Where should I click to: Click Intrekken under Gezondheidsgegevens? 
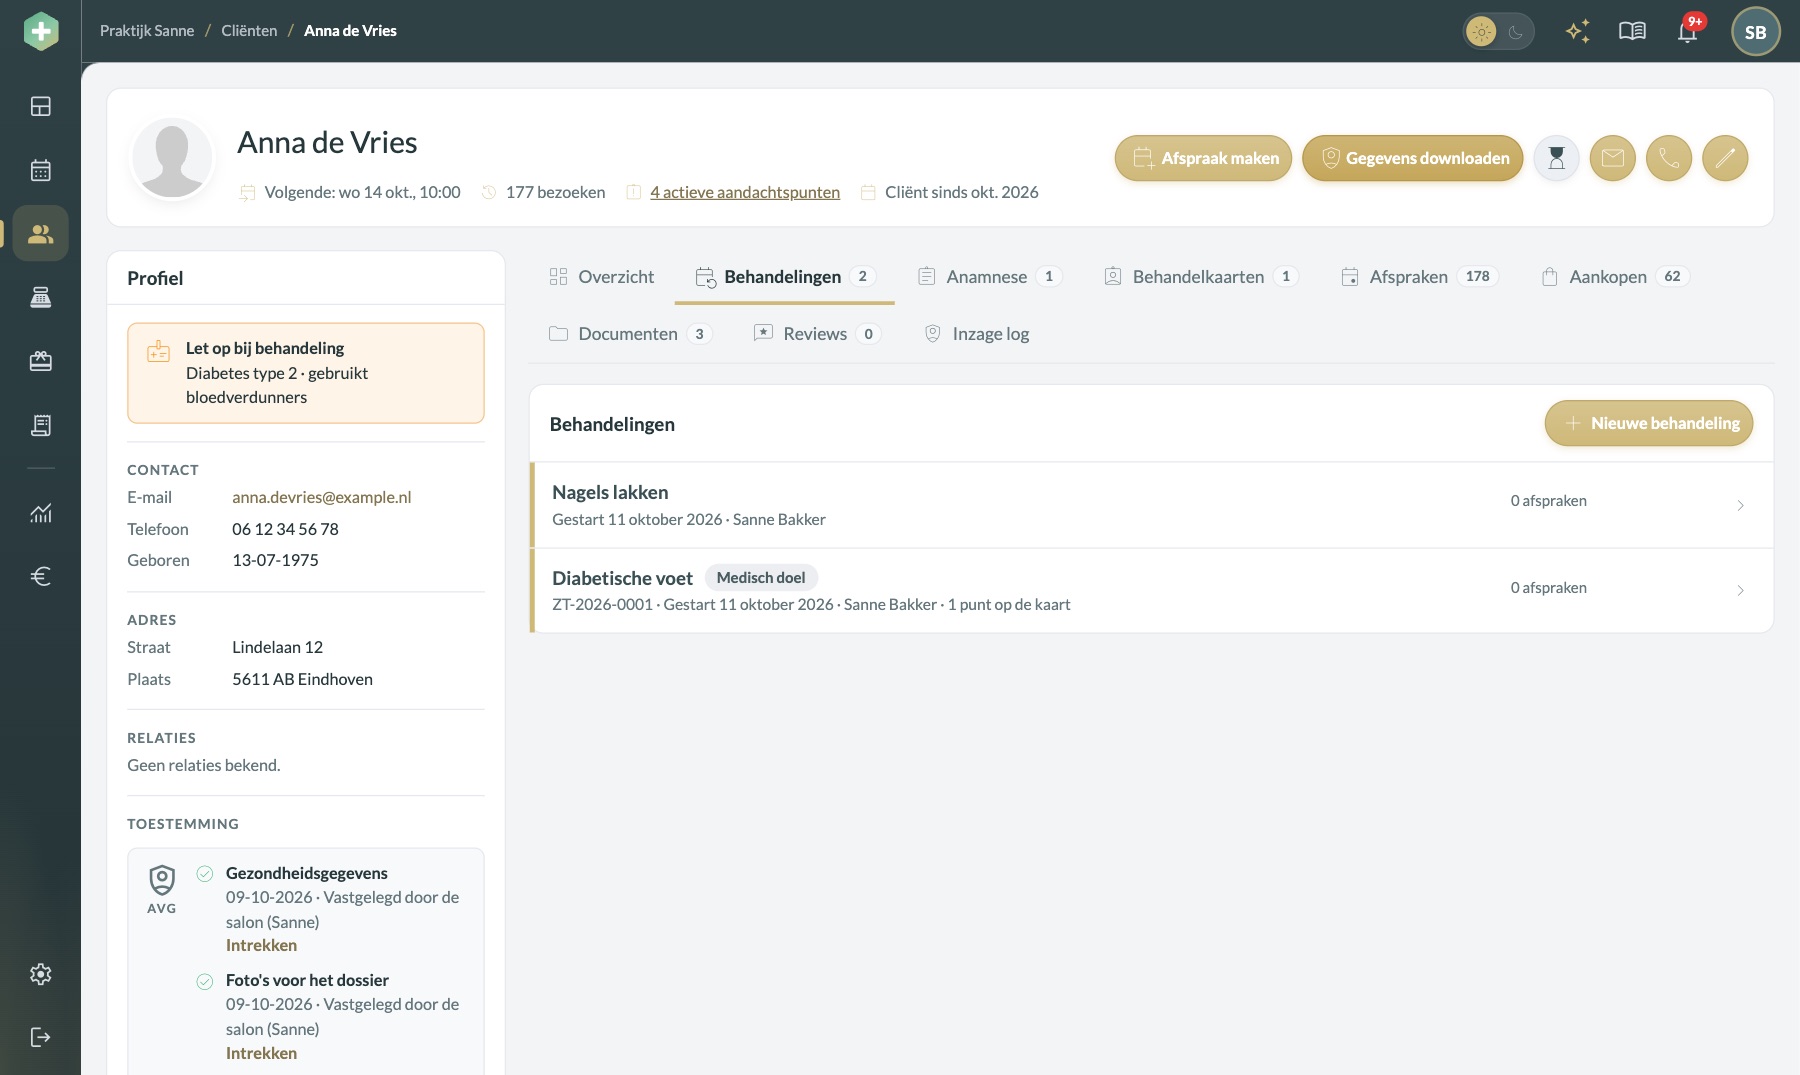[x=261, y=945]
